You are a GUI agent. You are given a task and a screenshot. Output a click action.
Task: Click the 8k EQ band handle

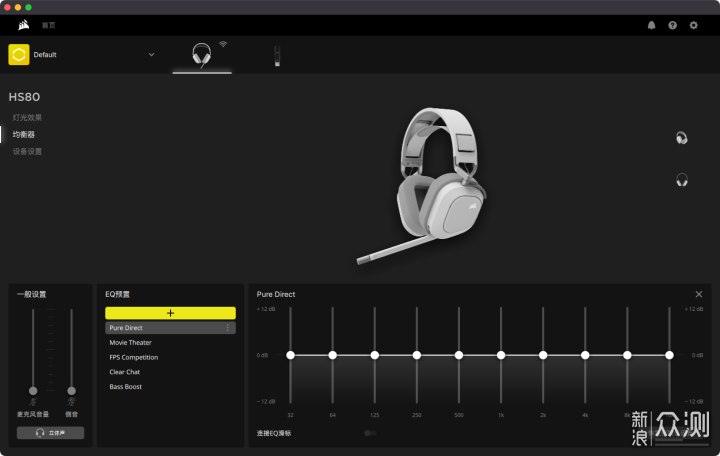coord(627,355)
